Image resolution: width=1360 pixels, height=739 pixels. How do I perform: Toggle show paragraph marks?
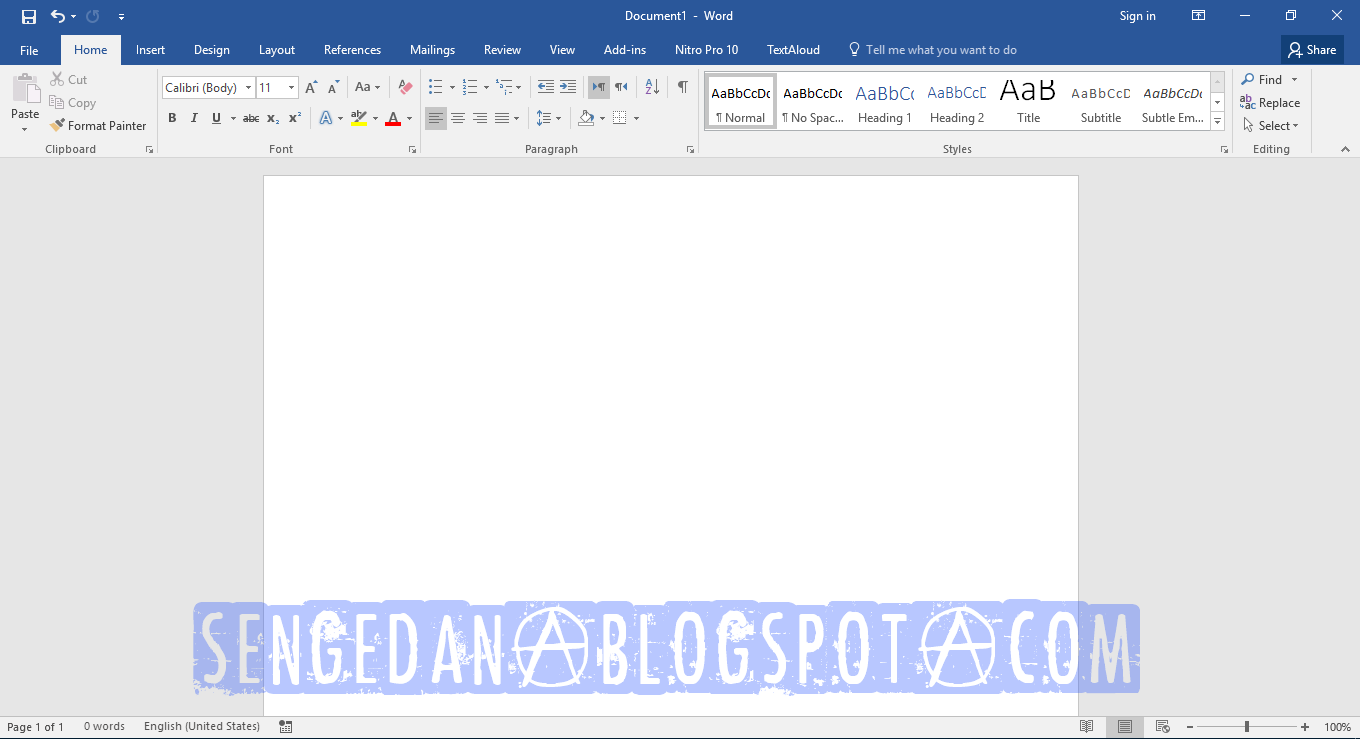tap(682, 87)
